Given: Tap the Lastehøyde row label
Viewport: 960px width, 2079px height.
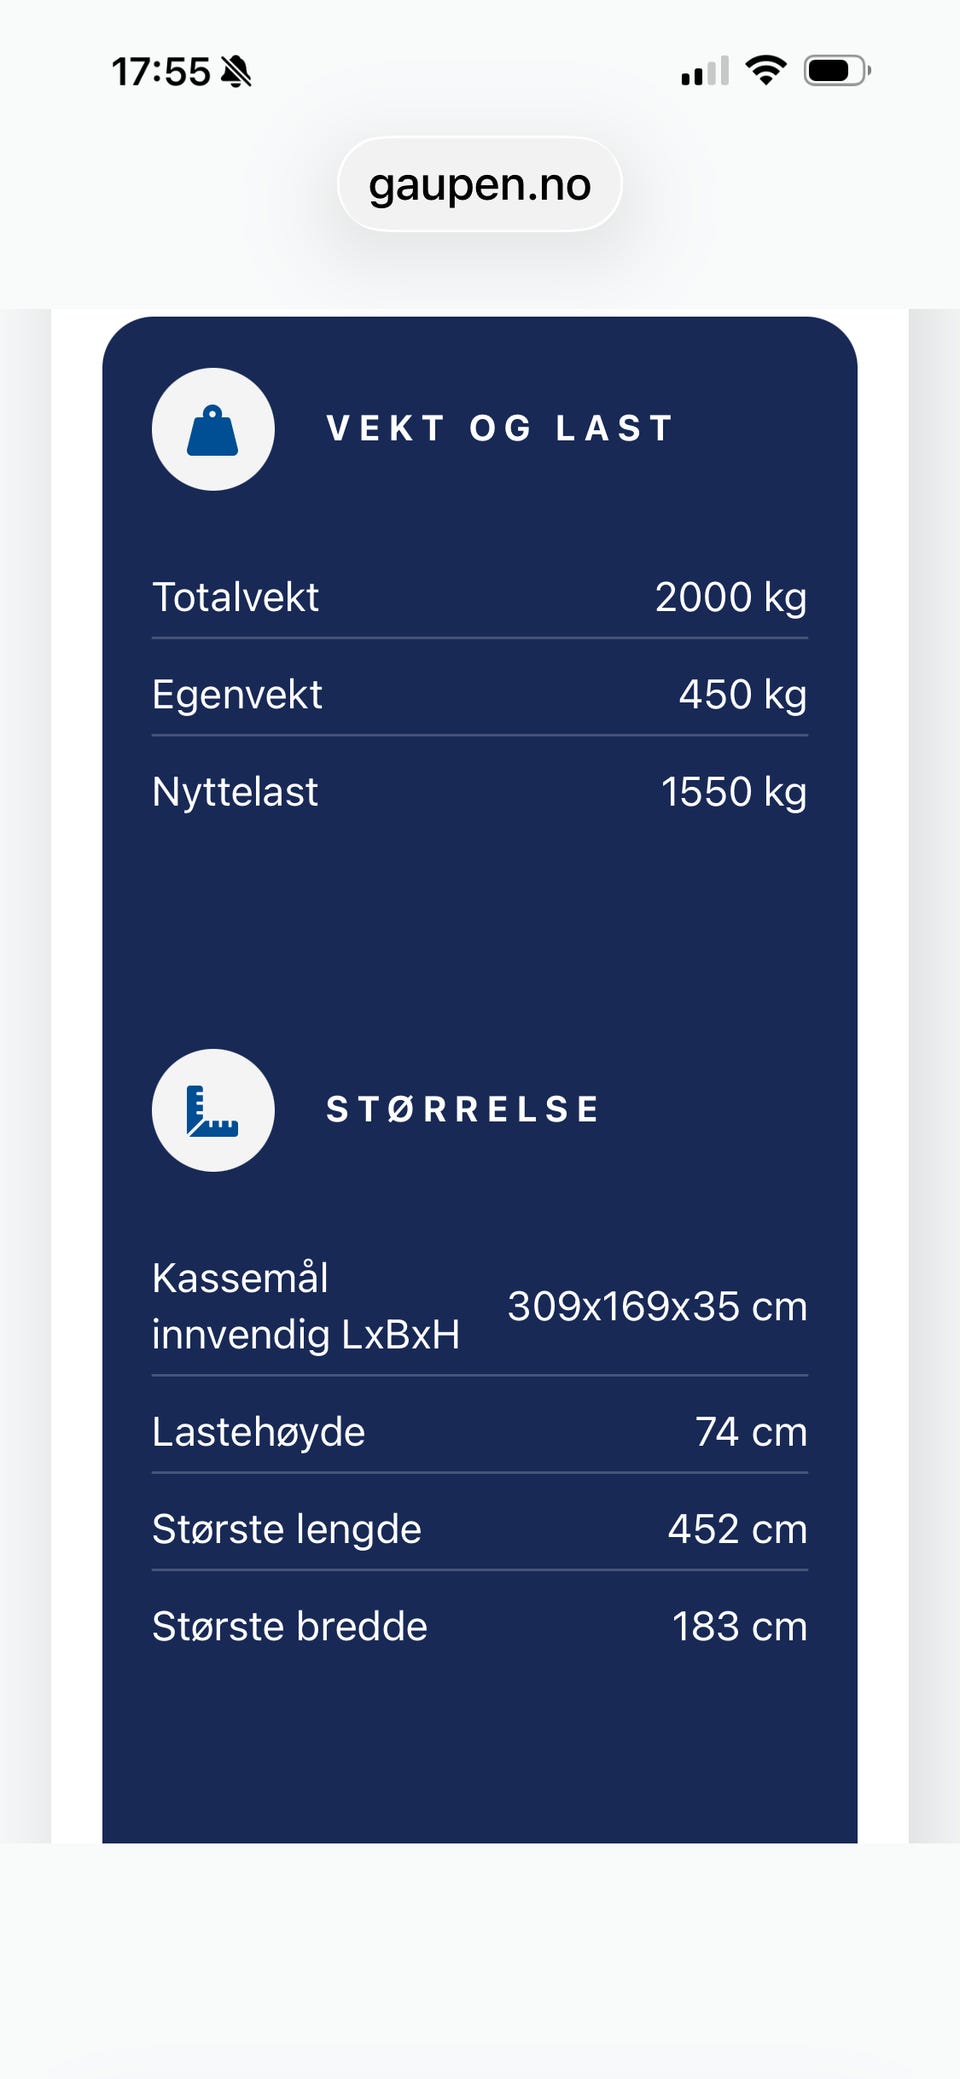Looking at the screenshot, I should pos(259,1432).
